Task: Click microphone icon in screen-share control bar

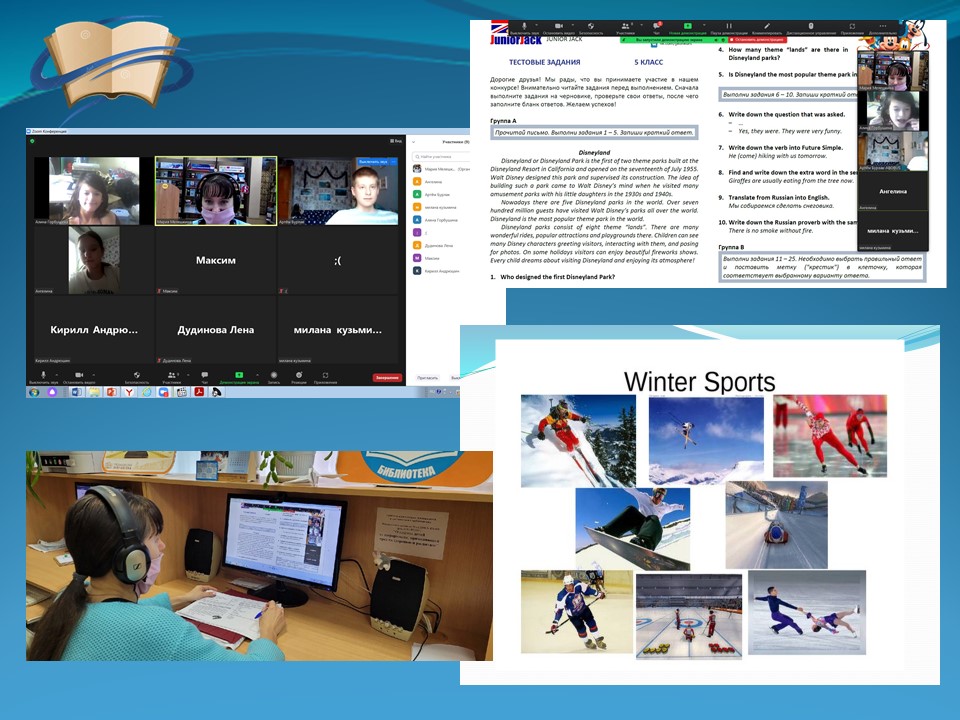Action: (524, 26)
